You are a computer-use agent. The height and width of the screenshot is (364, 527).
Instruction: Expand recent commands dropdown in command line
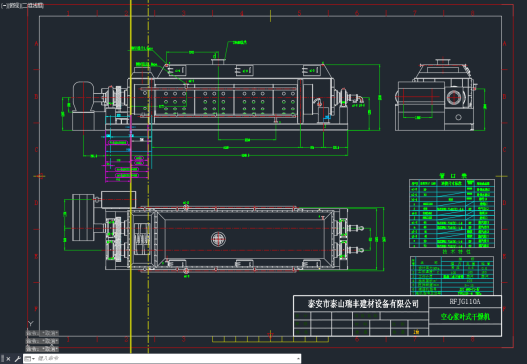point(30,359)
